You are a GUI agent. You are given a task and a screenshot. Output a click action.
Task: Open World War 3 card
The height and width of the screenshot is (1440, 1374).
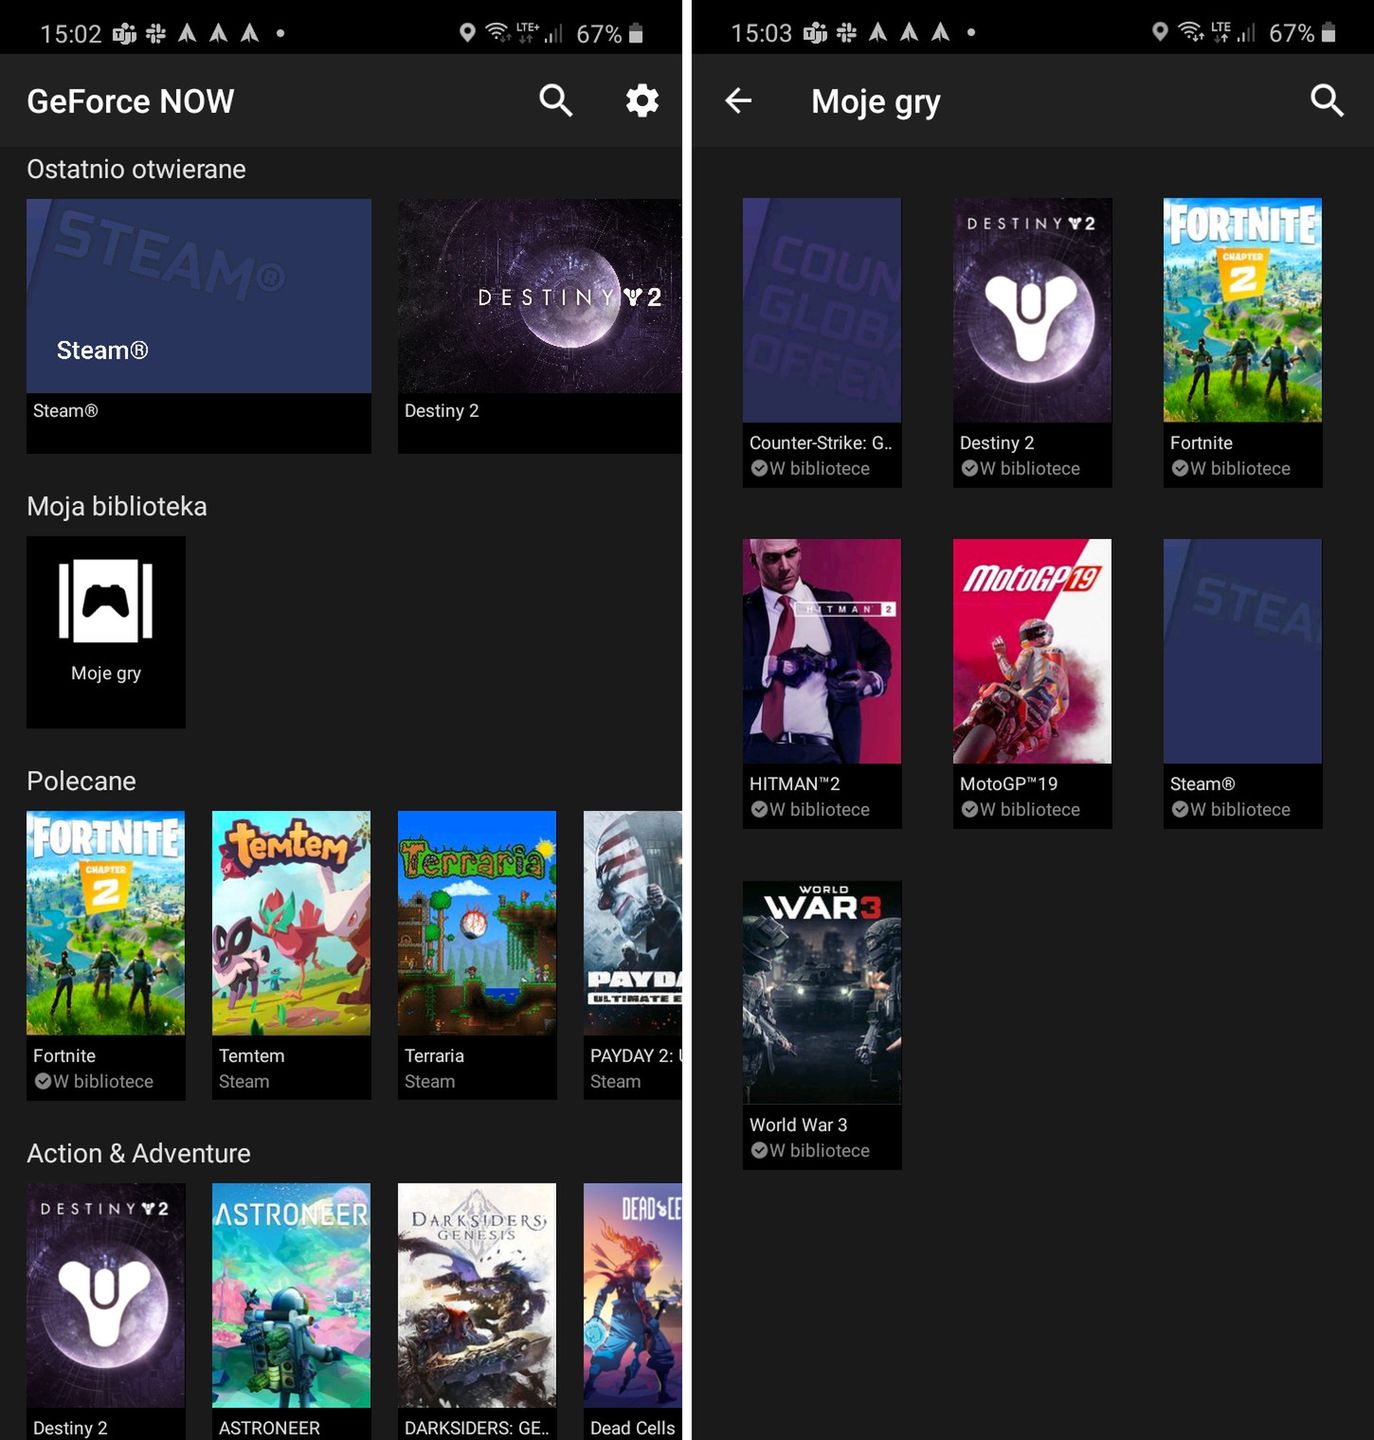click(822, 1025)
